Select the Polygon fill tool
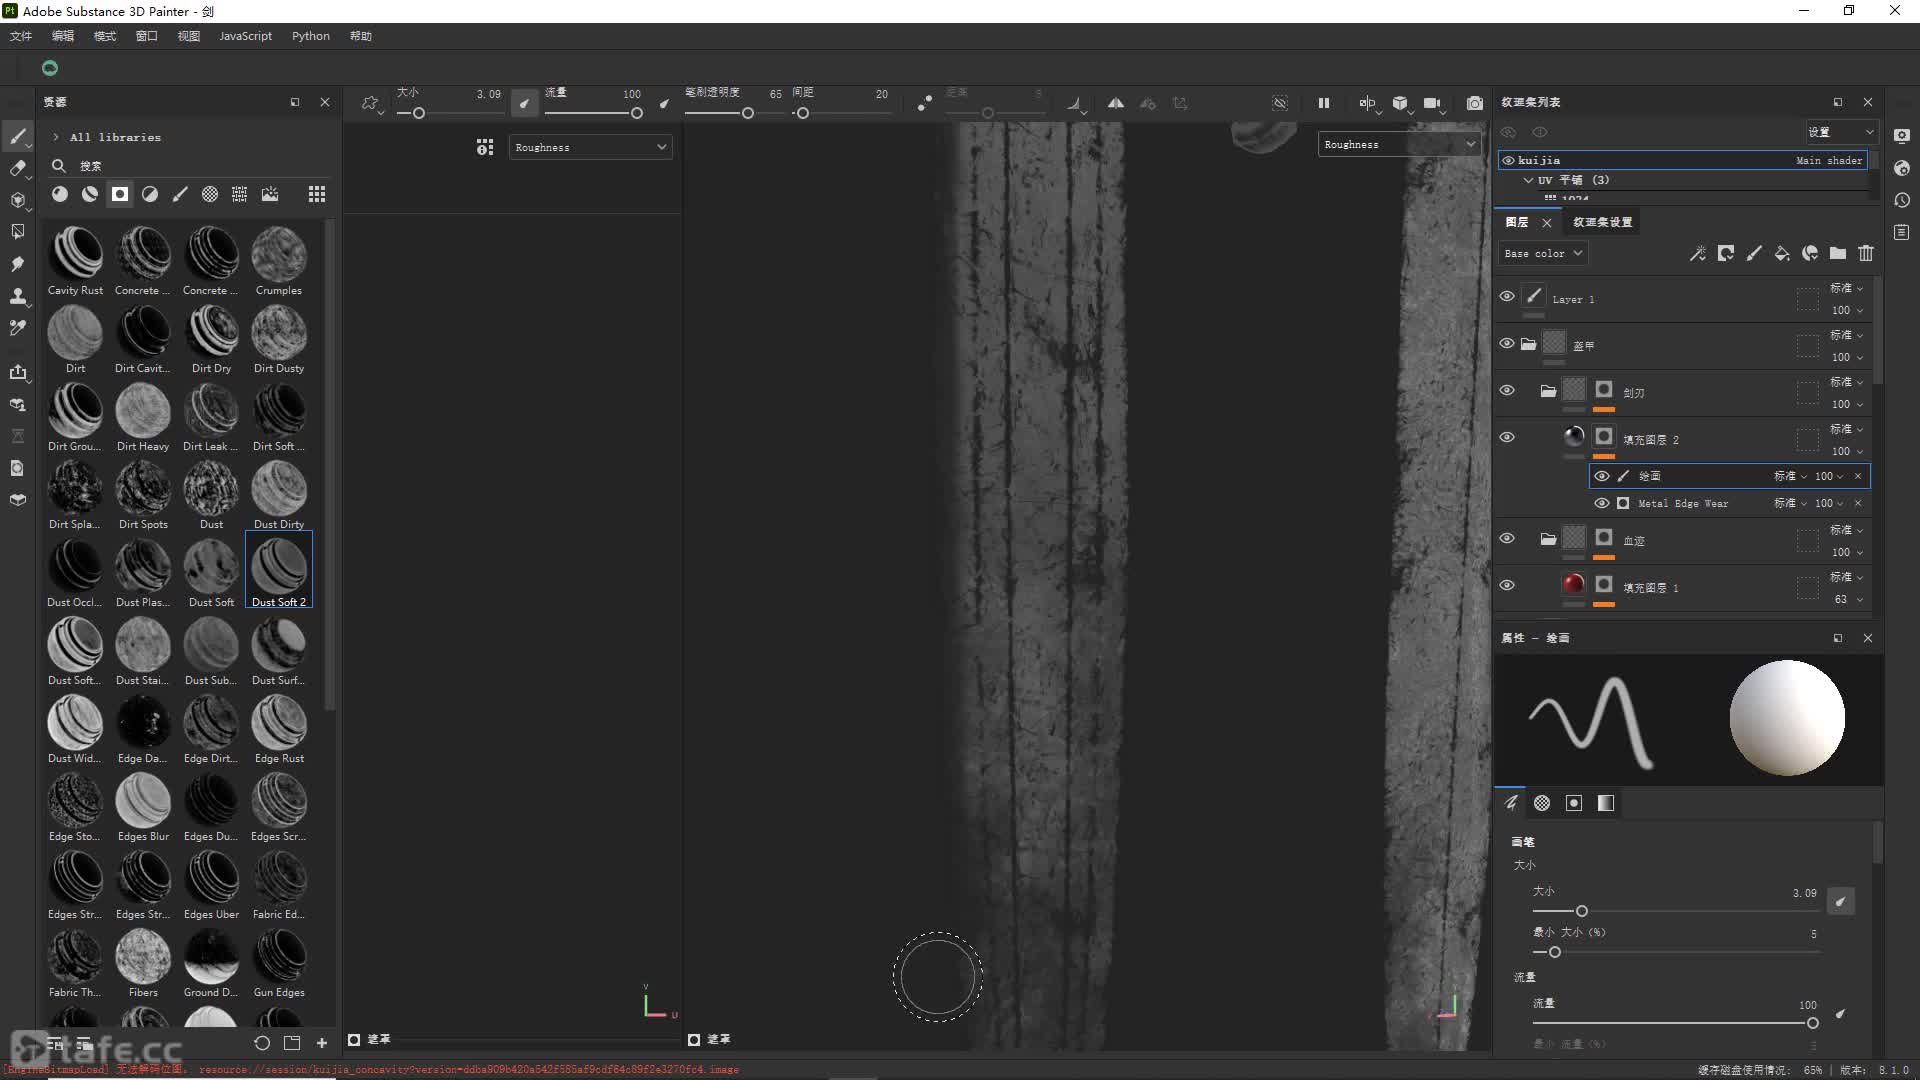 [18, 232]
